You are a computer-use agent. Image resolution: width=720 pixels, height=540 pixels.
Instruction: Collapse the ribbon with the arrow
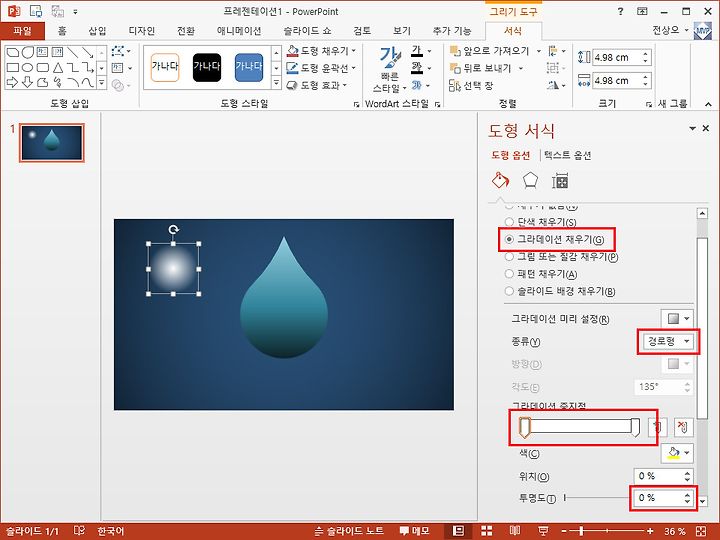point(708,105)
